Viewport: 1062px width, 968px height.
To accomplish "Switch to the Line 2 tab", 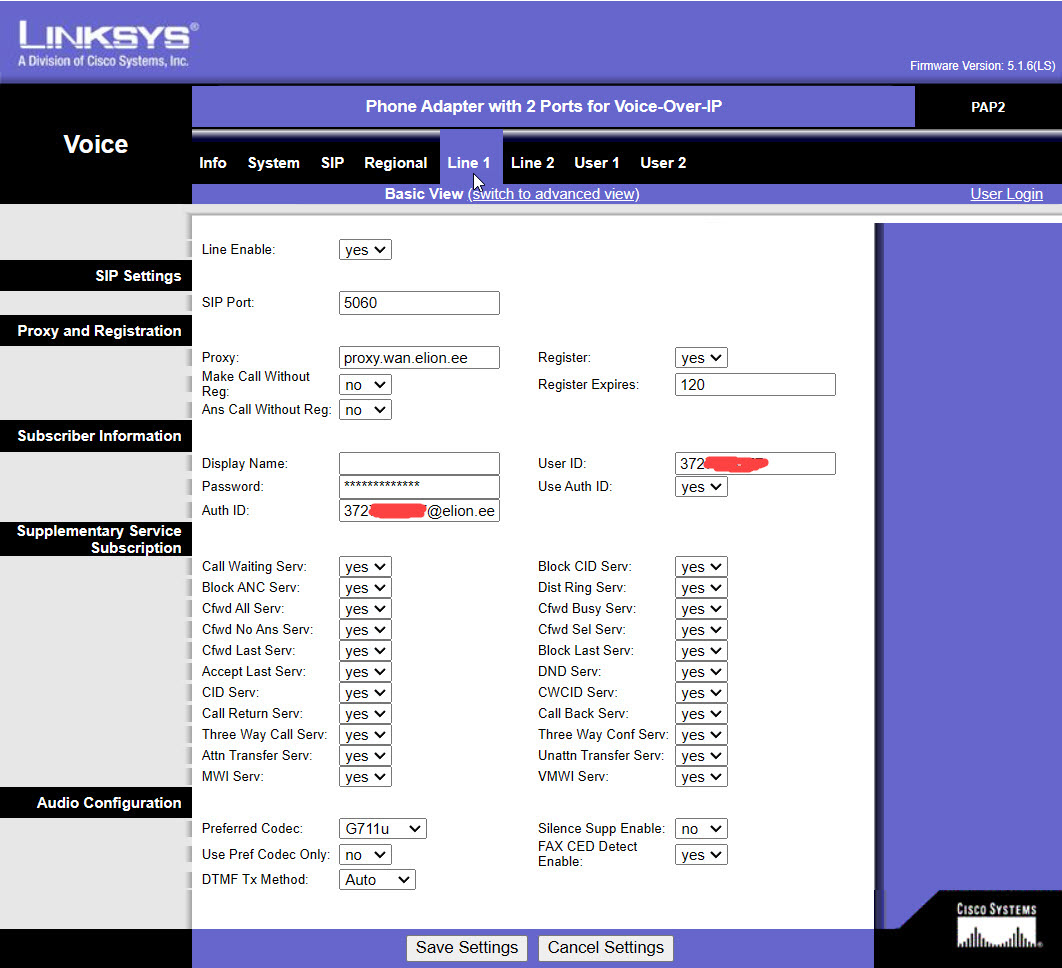I will point(532,163).
